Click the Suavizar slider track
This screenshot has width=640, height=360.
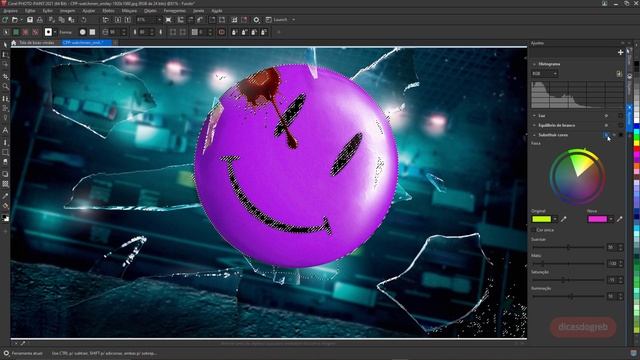[568, 247]
